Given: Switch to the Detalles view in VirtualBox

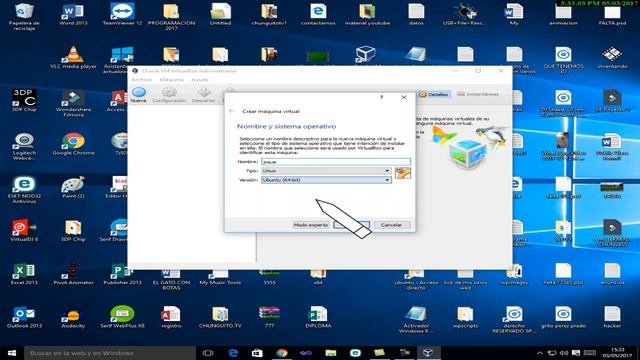Looking at the screenshot, I should click(x=433, y=94).
